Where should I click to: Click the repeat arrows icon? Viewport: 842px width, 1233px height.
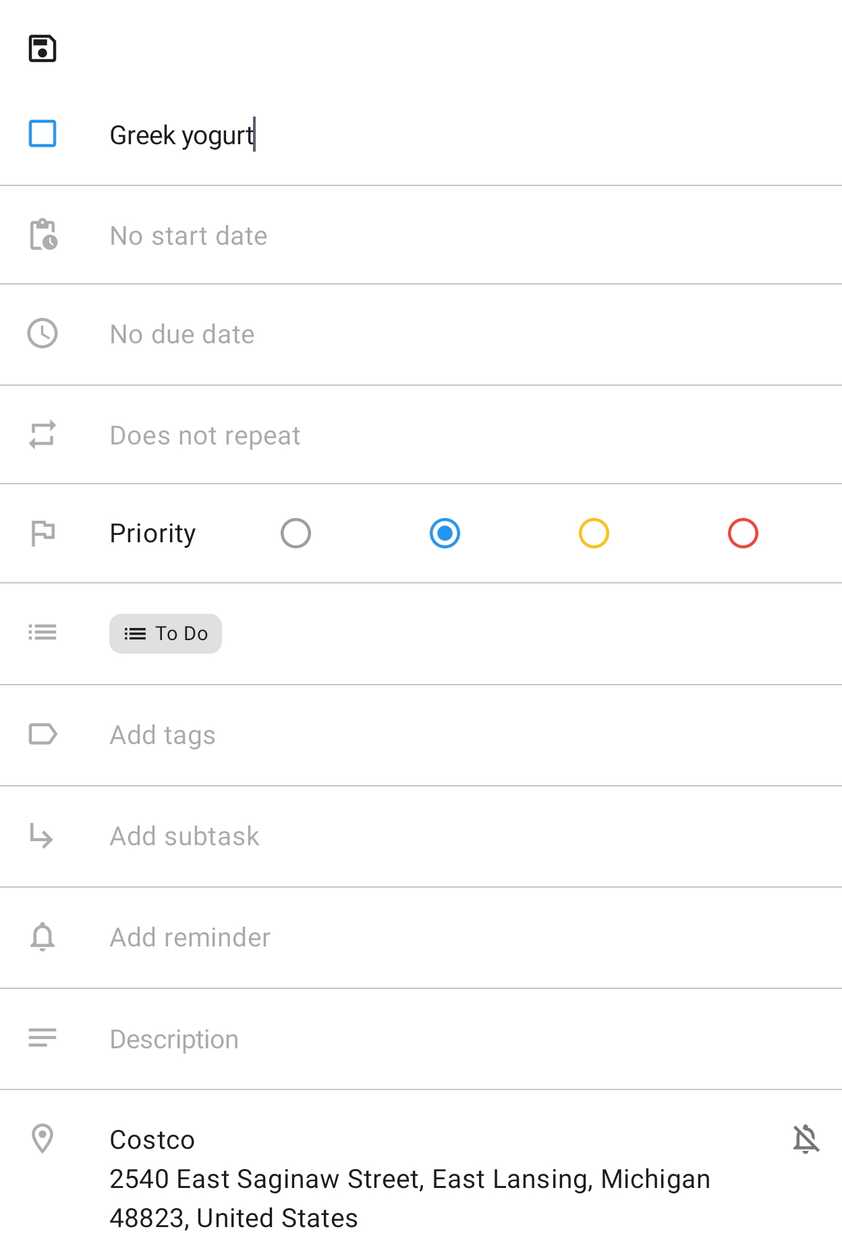pyautogui.click(x=42, y=435)
